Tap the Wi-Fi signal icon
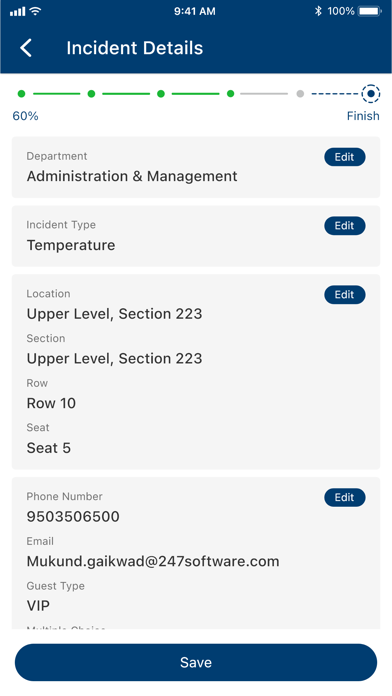This screenshot has height=696, width=392. pos(36,11)
